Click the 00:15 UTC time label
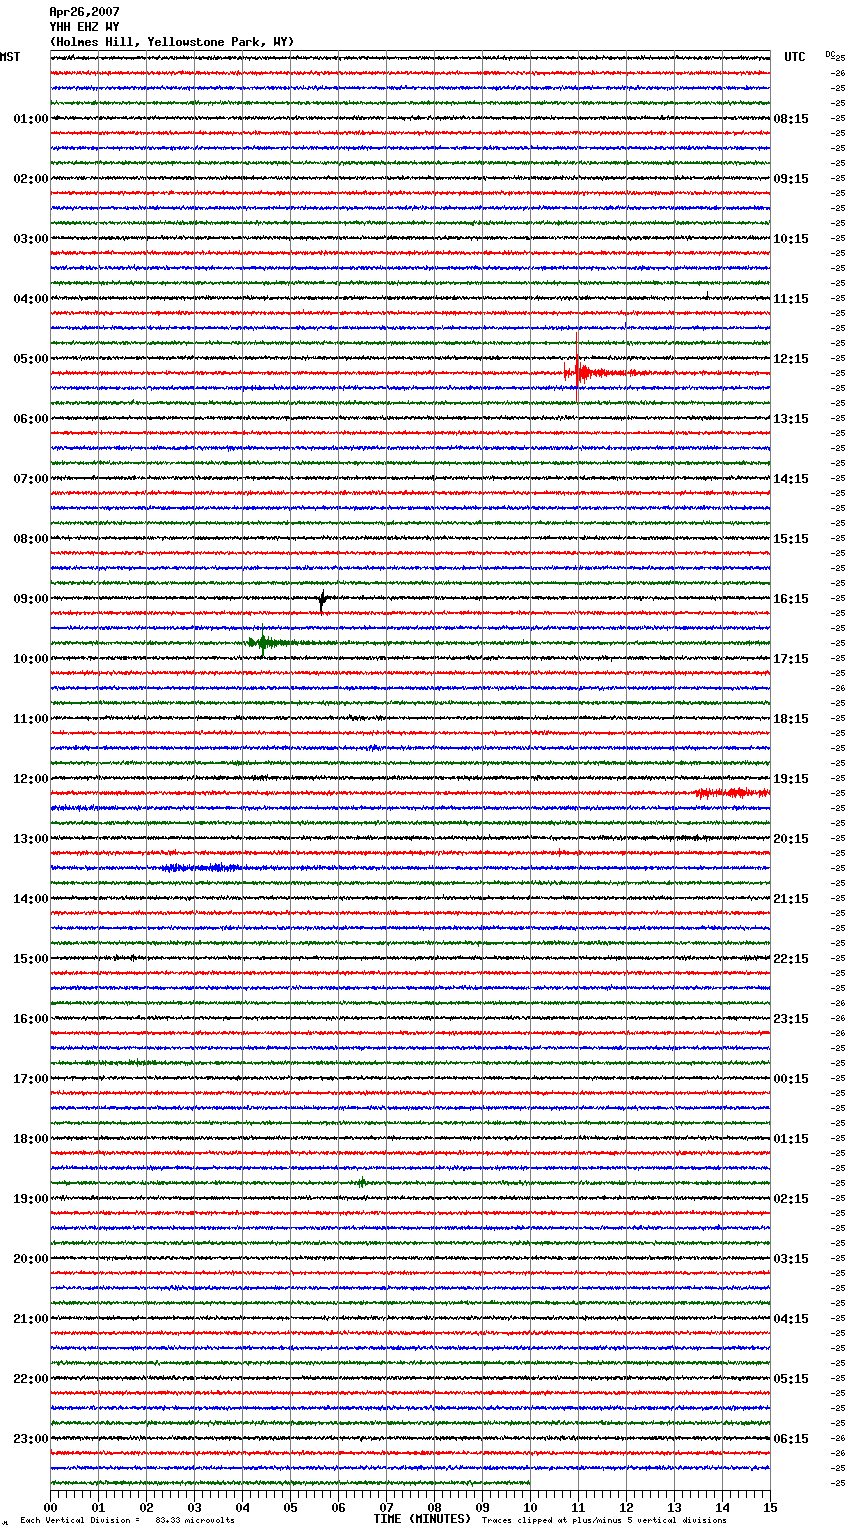This screenshot has width=850, height=1534. click(791, 1079)
